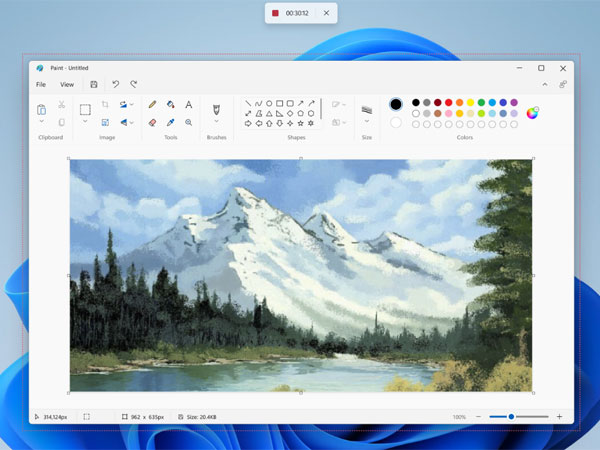Undo the last action
Viewport: 600px width, 450px height.
116,84
